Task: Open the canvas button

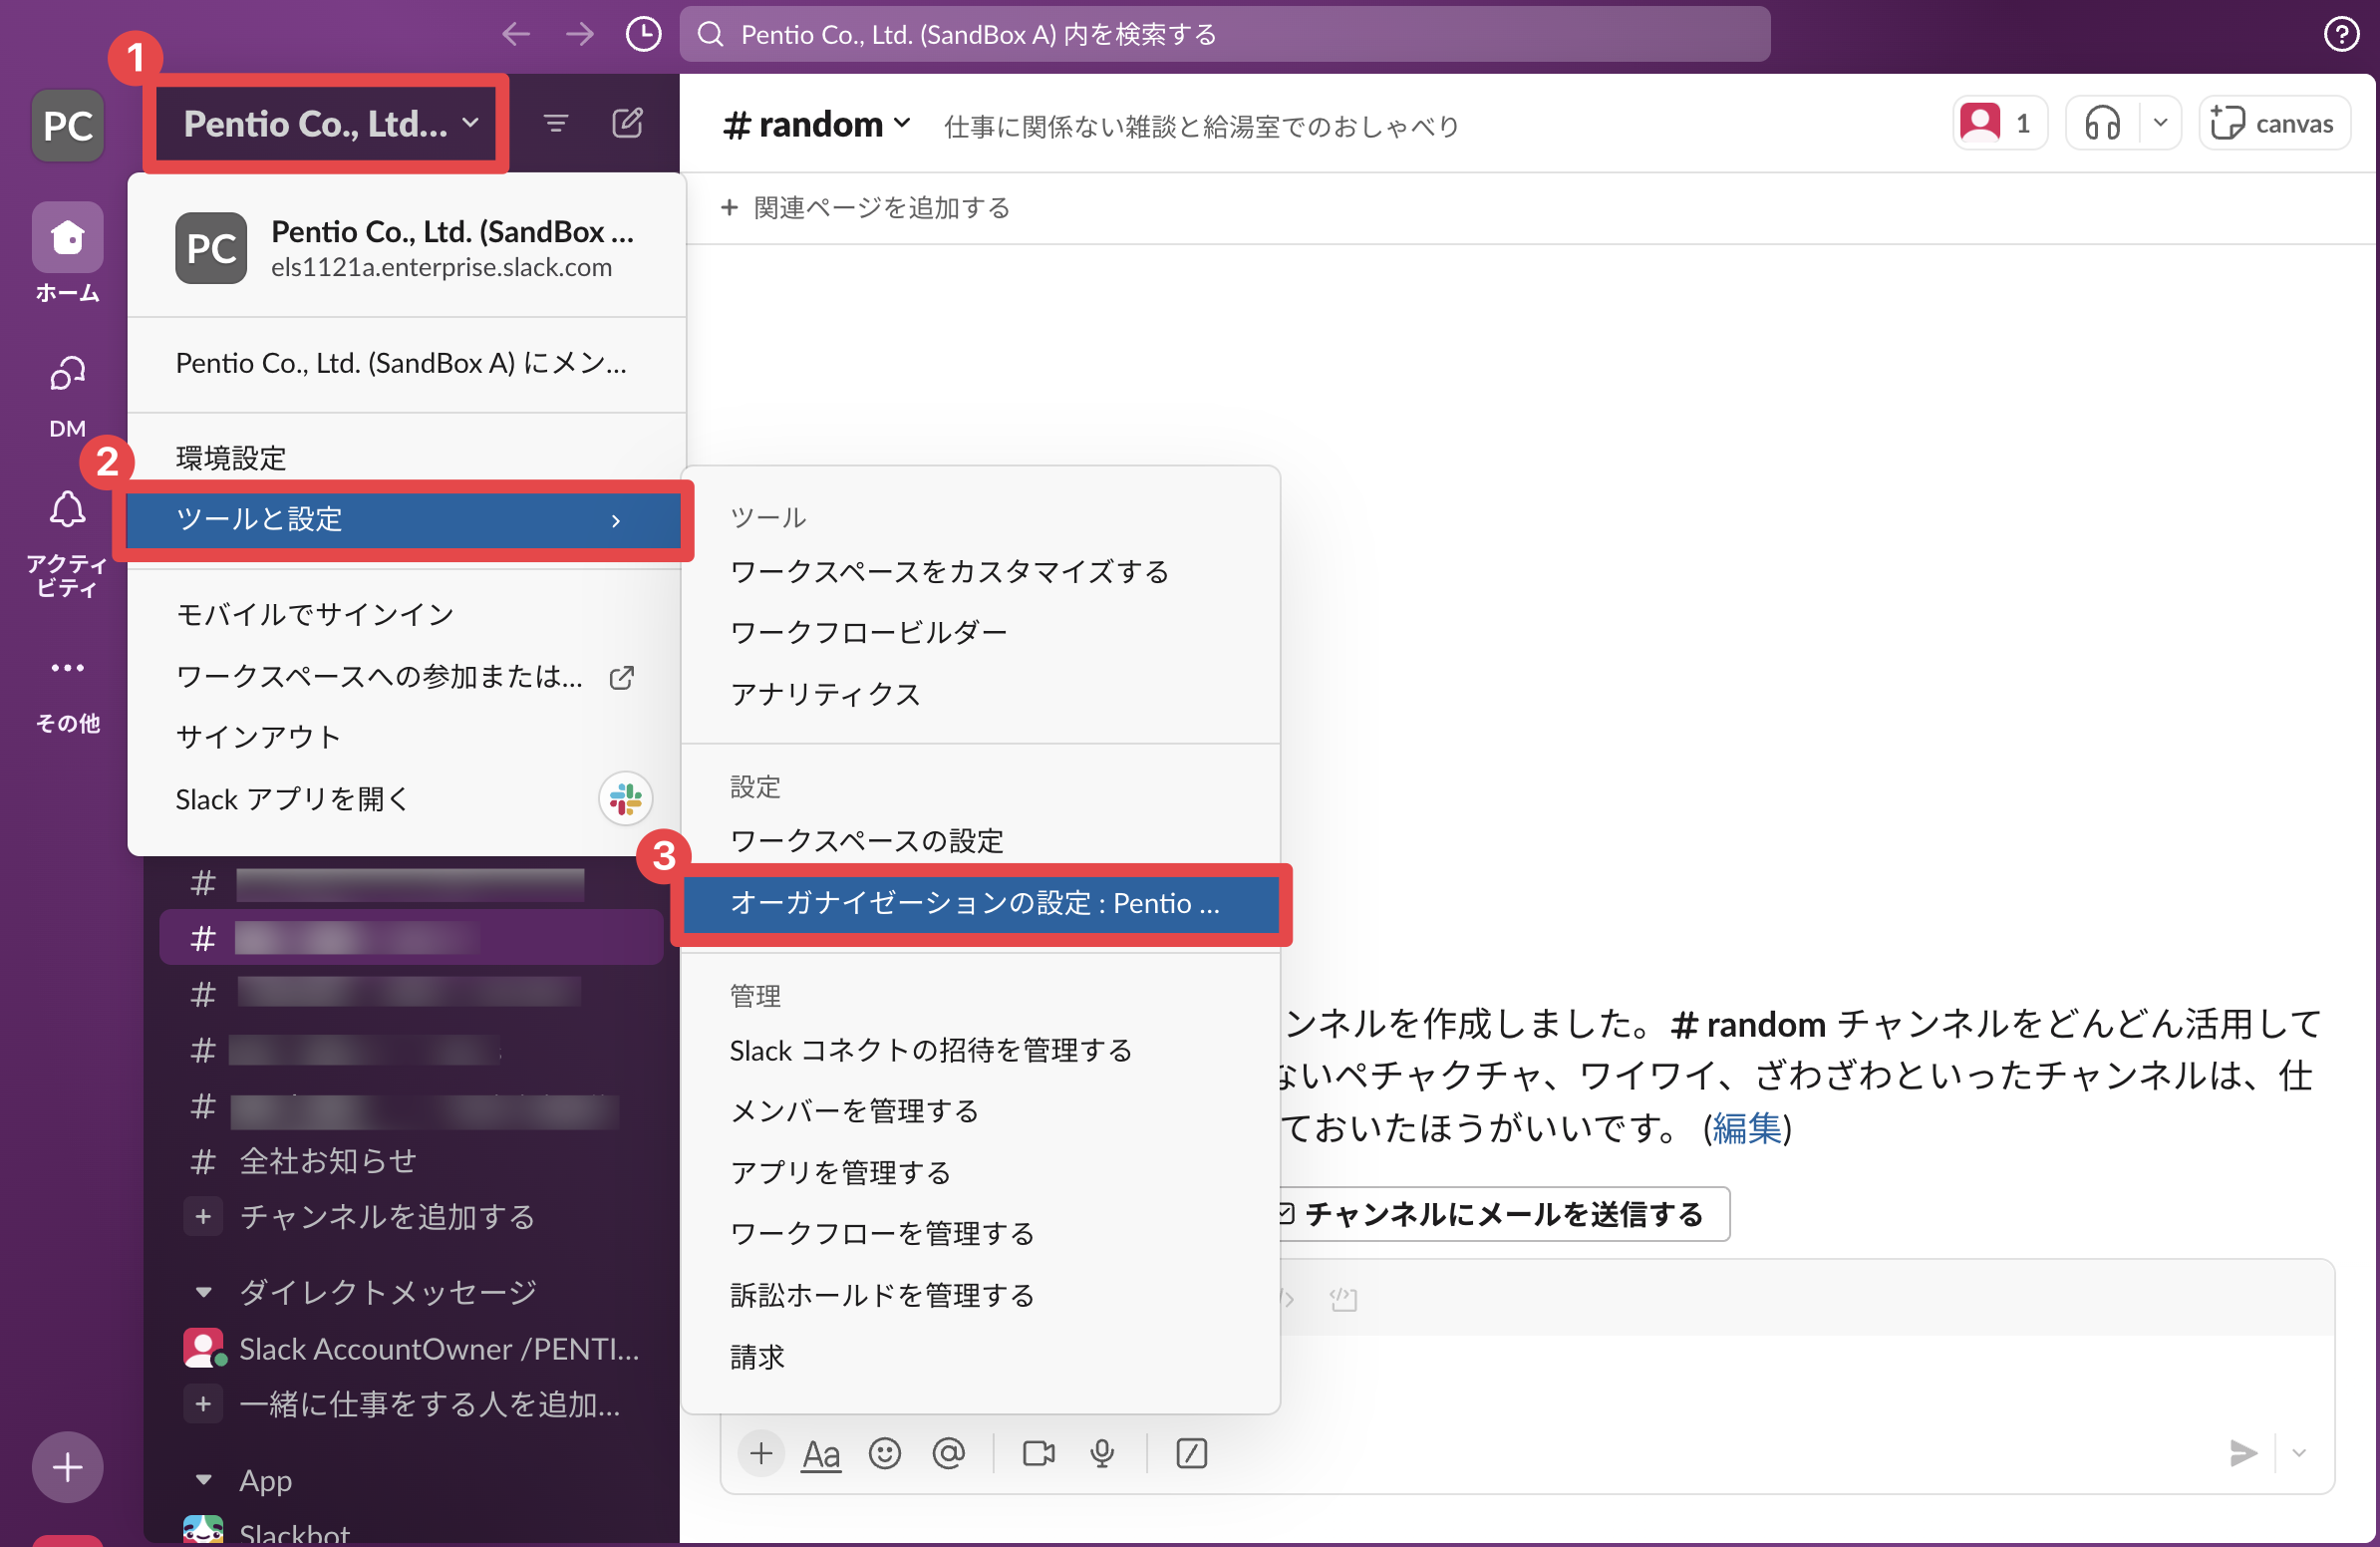Action: pos(2274,124)
